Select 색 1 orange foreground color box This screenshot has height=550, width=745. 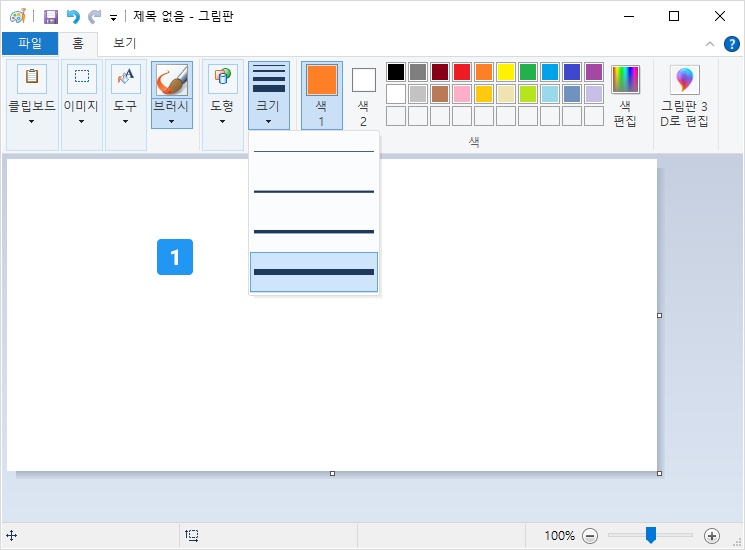pyautogui.click(x=322, y=95)
